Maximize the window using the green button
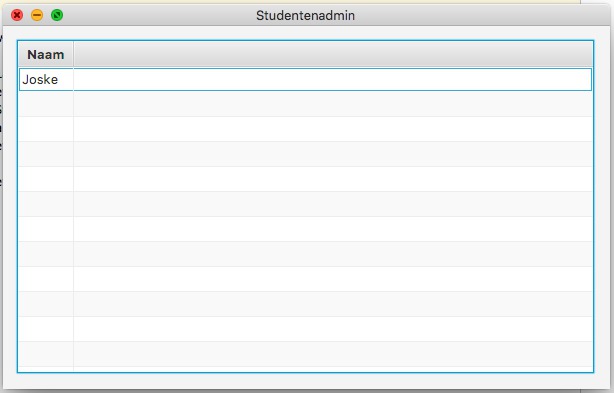 click(x=57, y=15)
